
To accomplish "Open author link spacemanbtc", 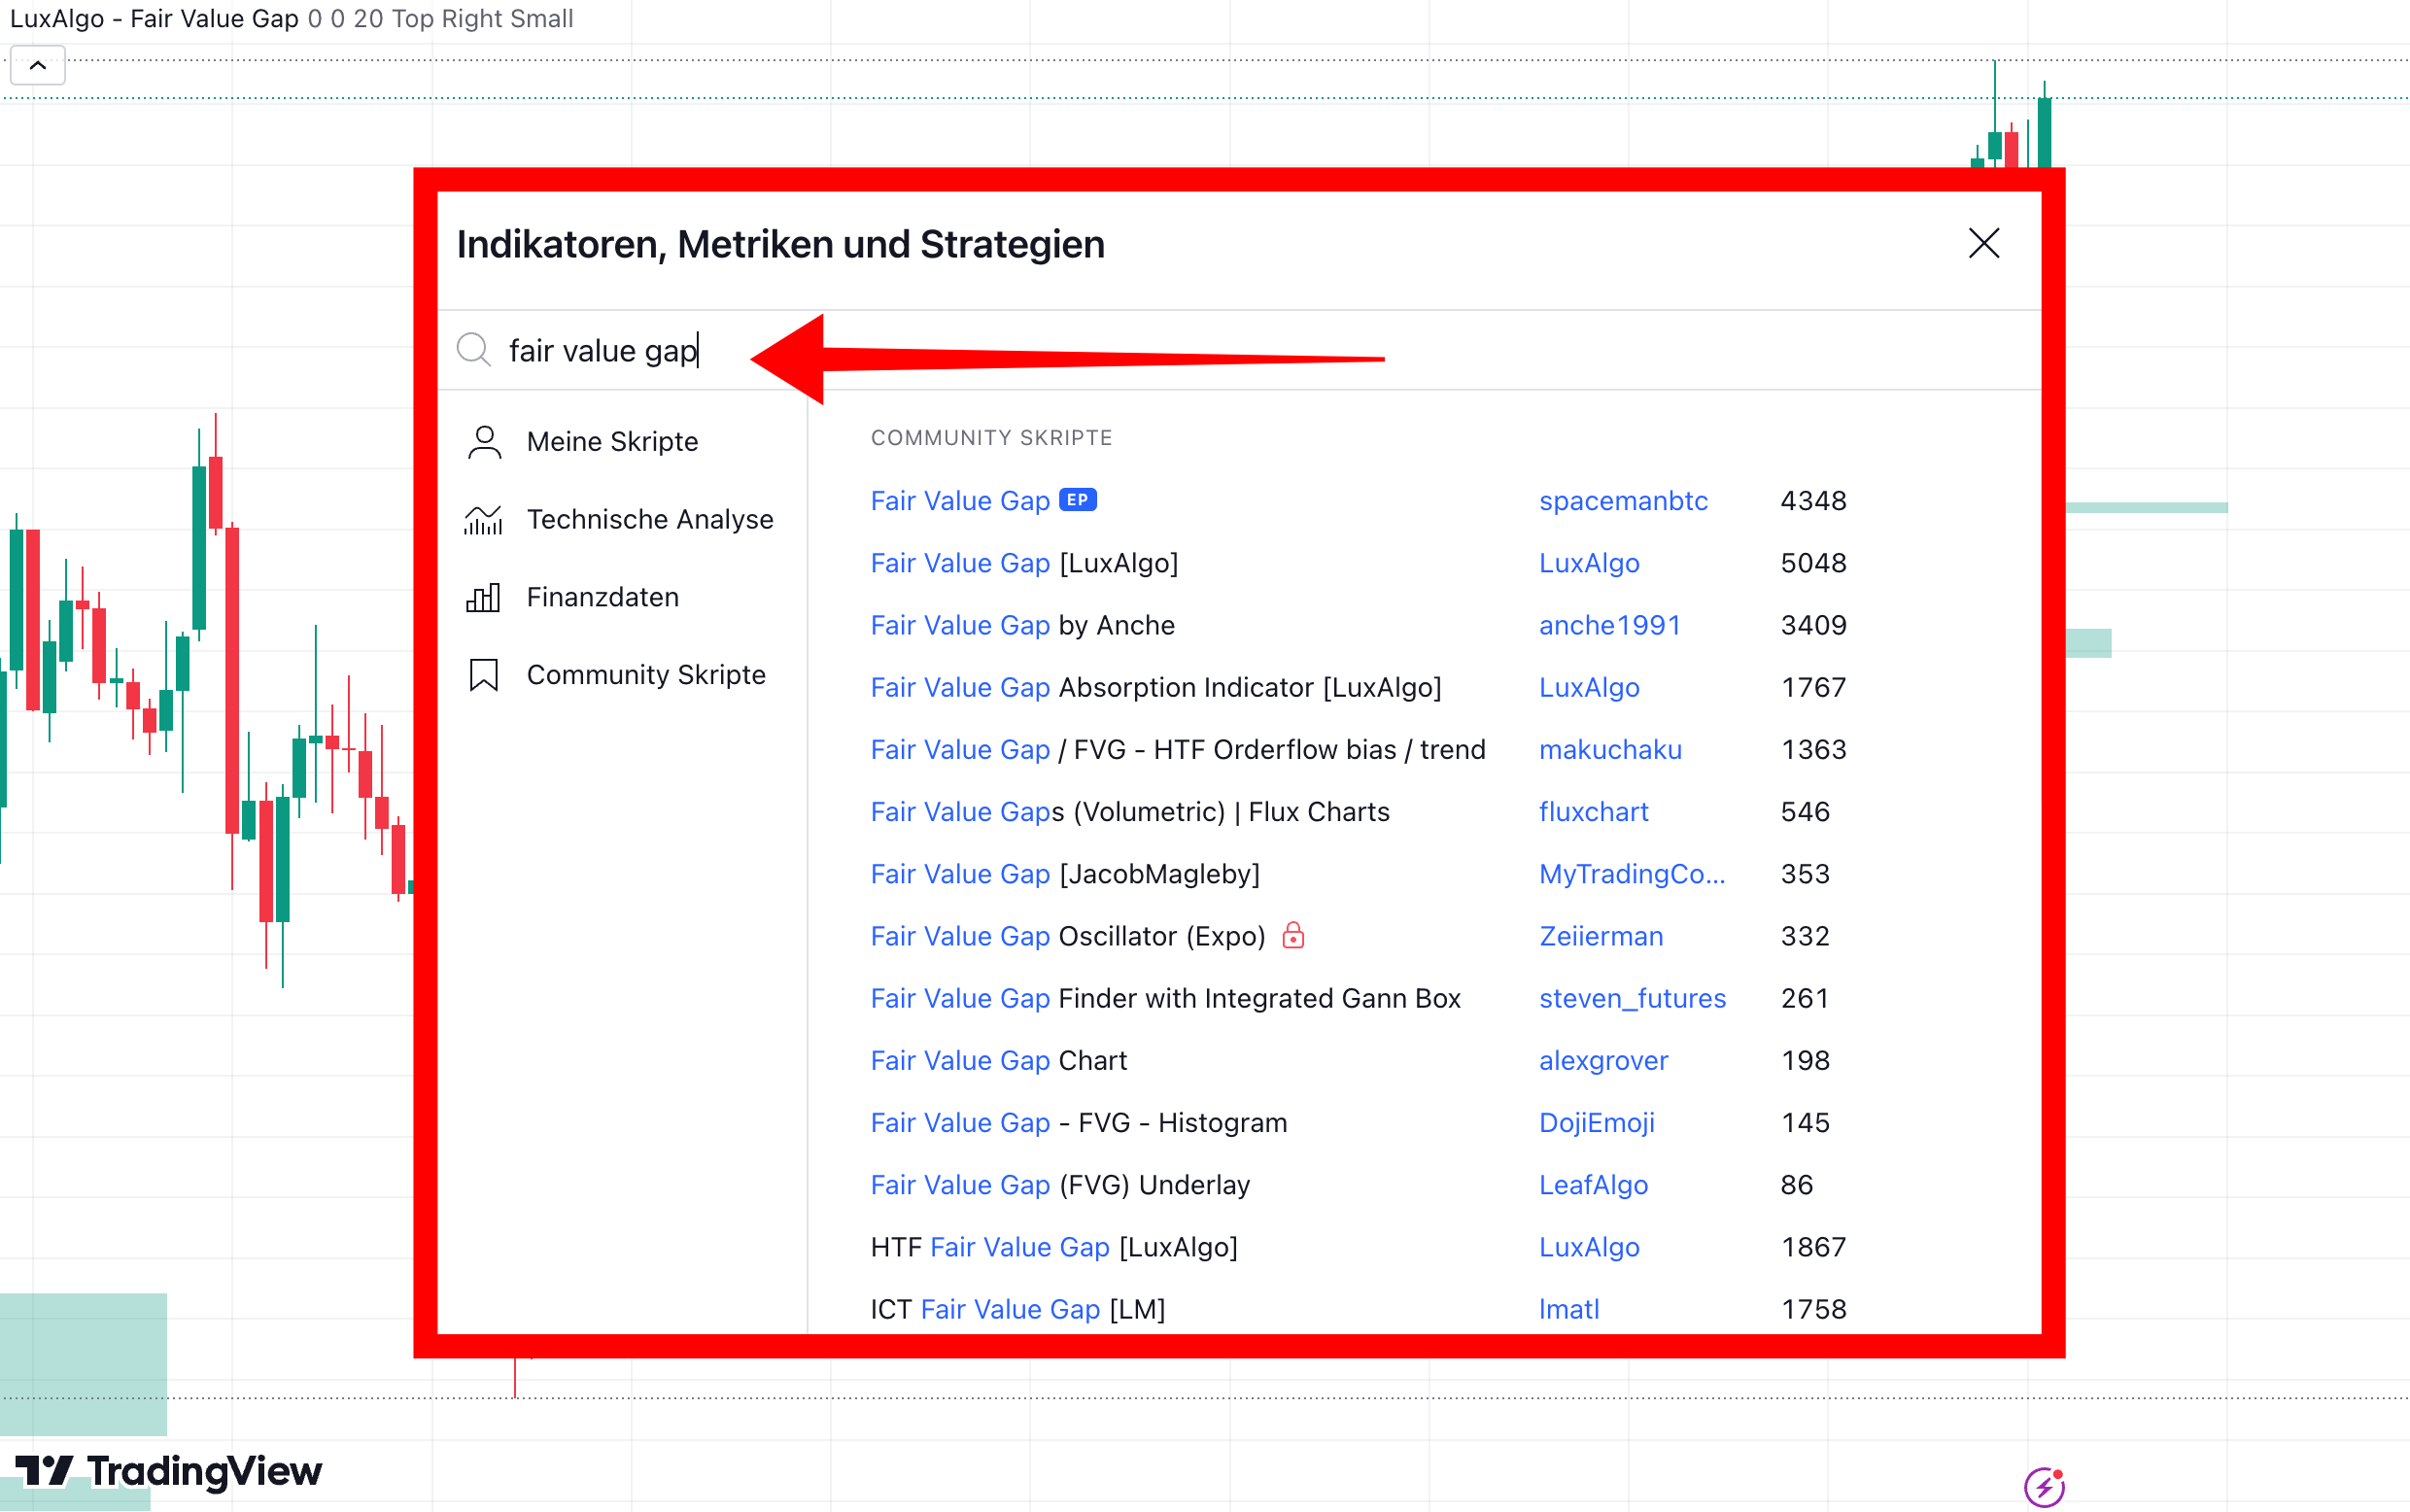I will tap(1623, 501).
